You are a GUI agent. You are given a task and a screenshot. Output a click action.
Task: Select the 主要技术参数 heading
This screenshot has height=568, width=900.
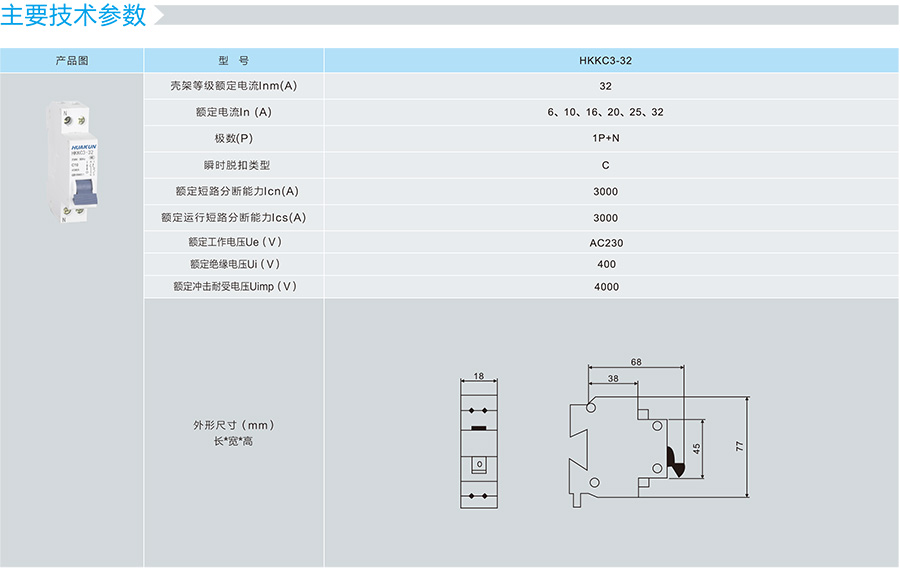(73, 15)
